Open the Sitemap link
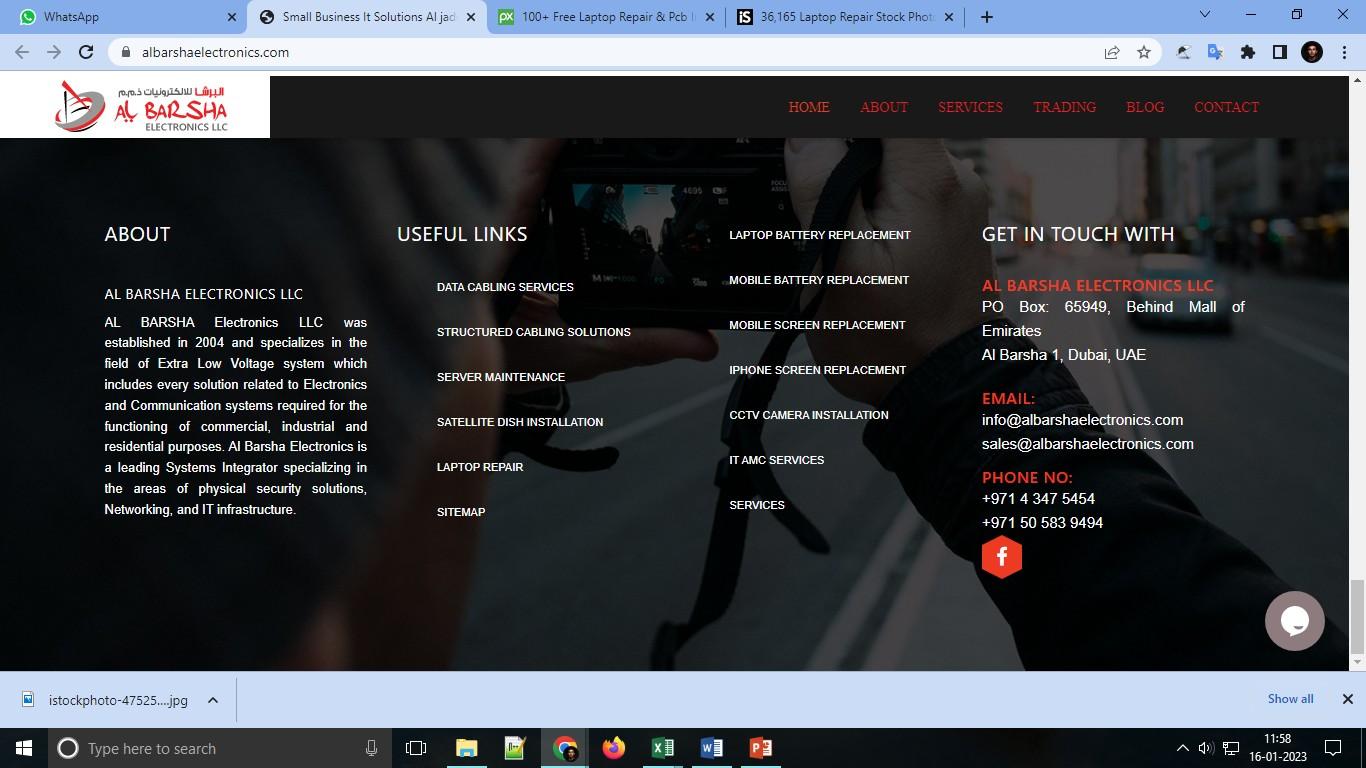This screenshot has width=1366, height=768. click(x=461, y=512)
